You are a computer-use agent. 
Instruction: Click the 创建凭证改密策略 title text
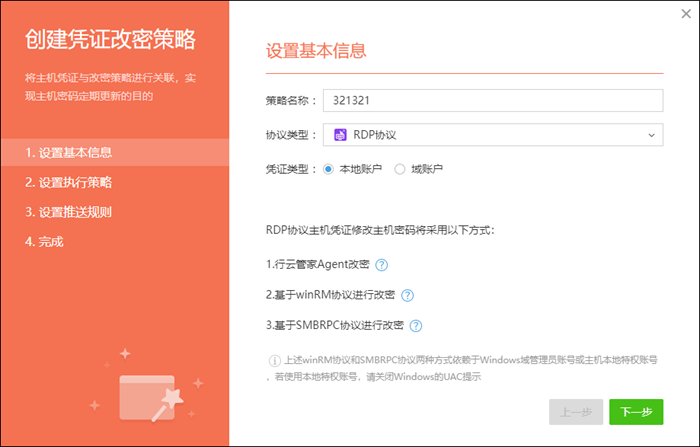coord(110,41)
